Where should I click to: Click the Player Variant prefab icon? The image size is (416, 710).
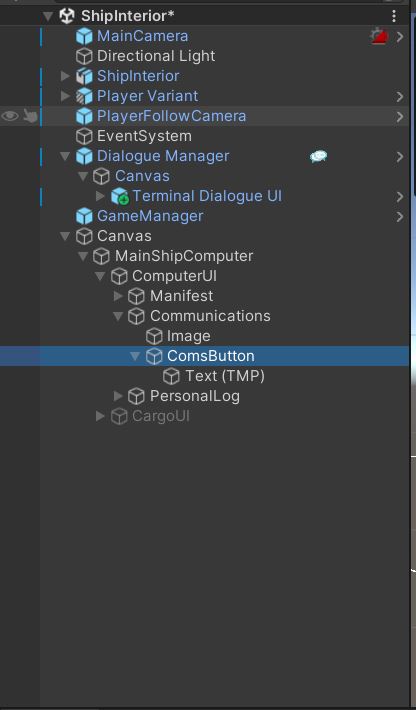click(x=84, y=96)
